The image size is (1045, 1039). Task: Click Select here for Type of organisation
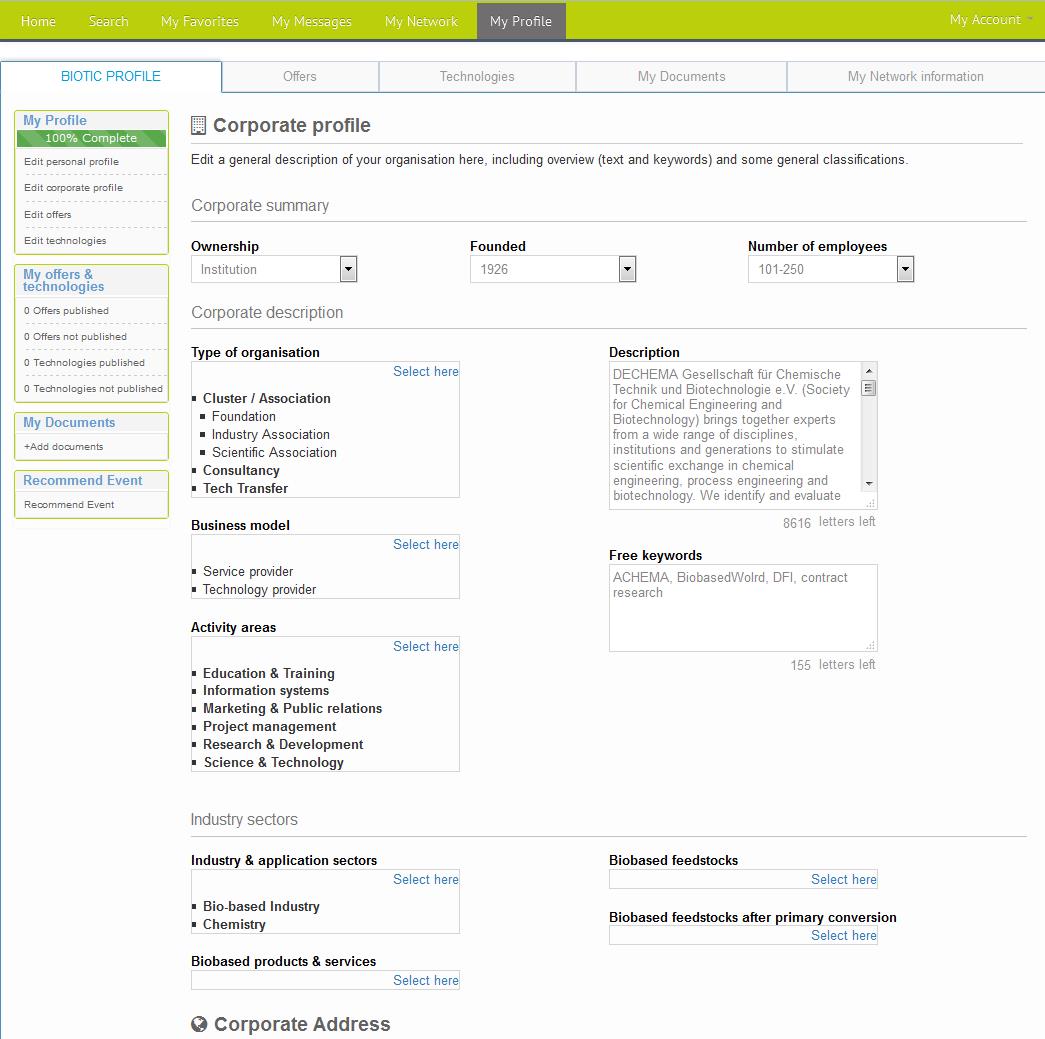pyautogui.click(x=425, y=371)
